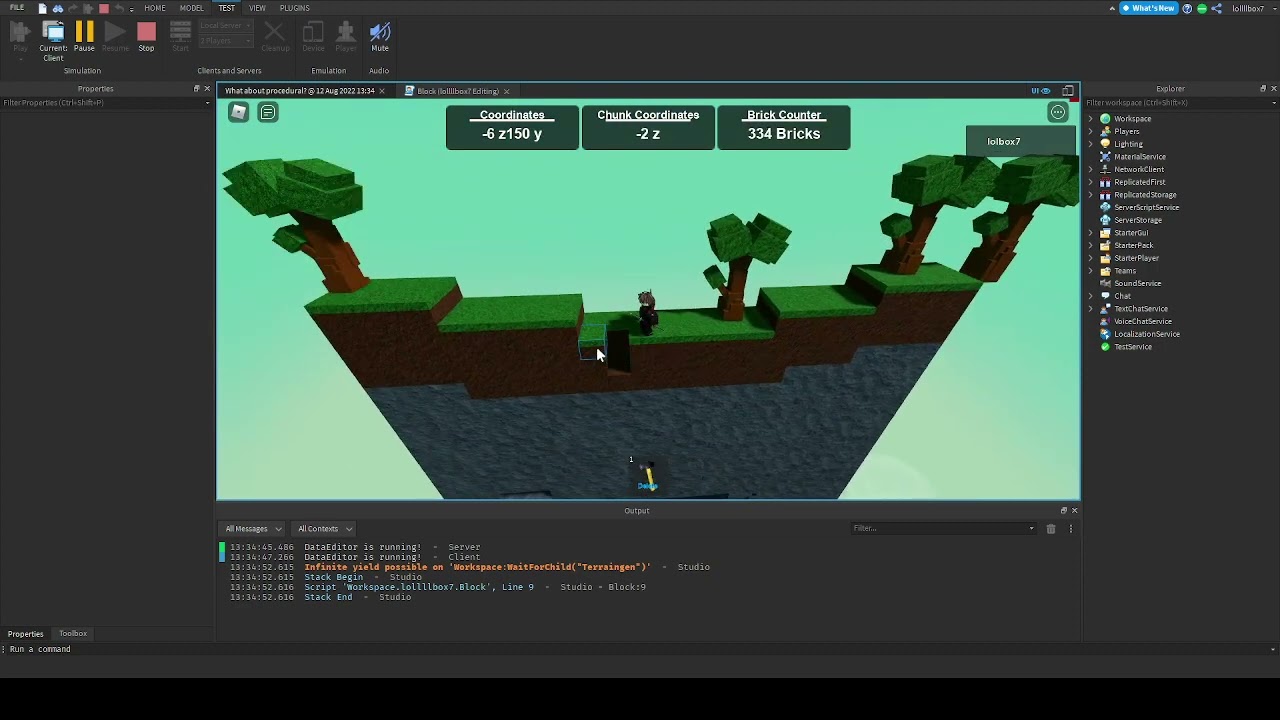Image resolution: width=1280 pixels, height=720 pixels.
Task: Open the PLUGINS ribbon tab
Action: [x=295, y=8]
